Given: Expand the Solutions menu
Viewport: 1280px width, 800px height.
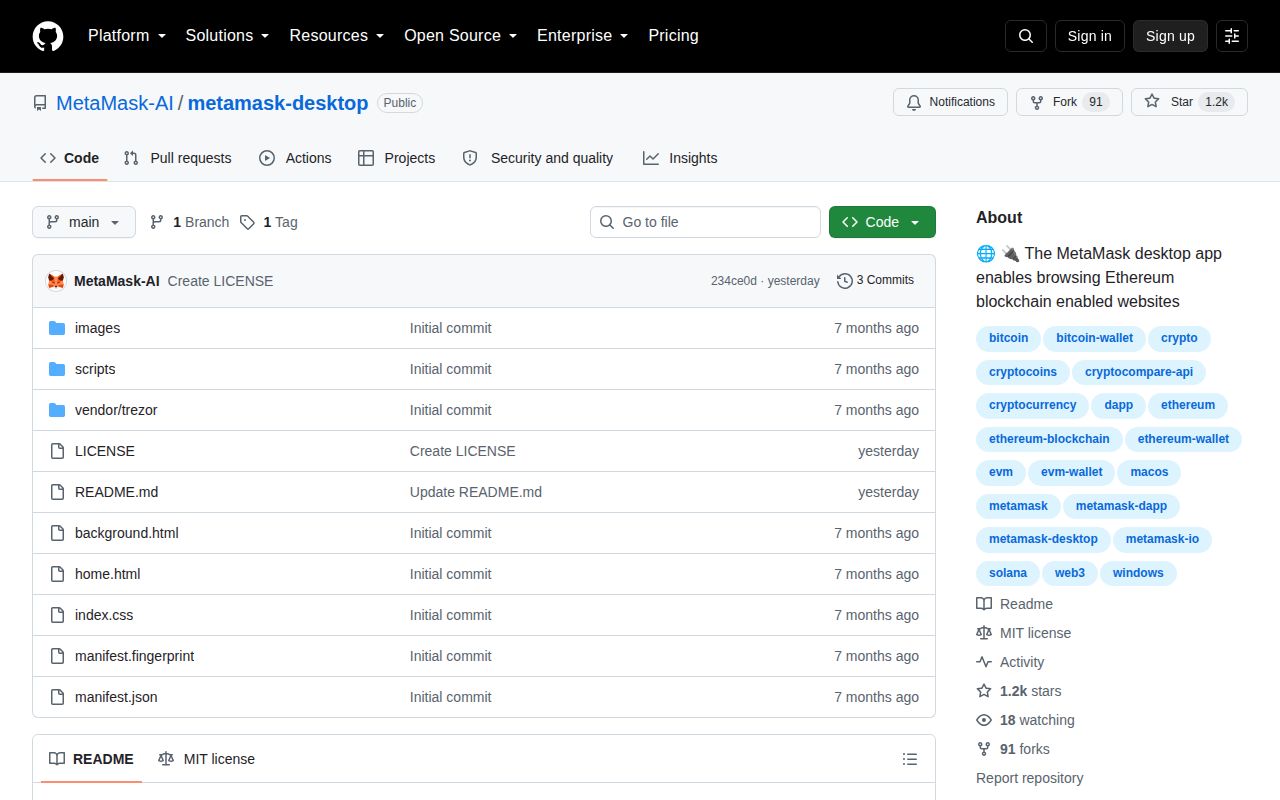Looking at the screenshot, I should [227, 36].
